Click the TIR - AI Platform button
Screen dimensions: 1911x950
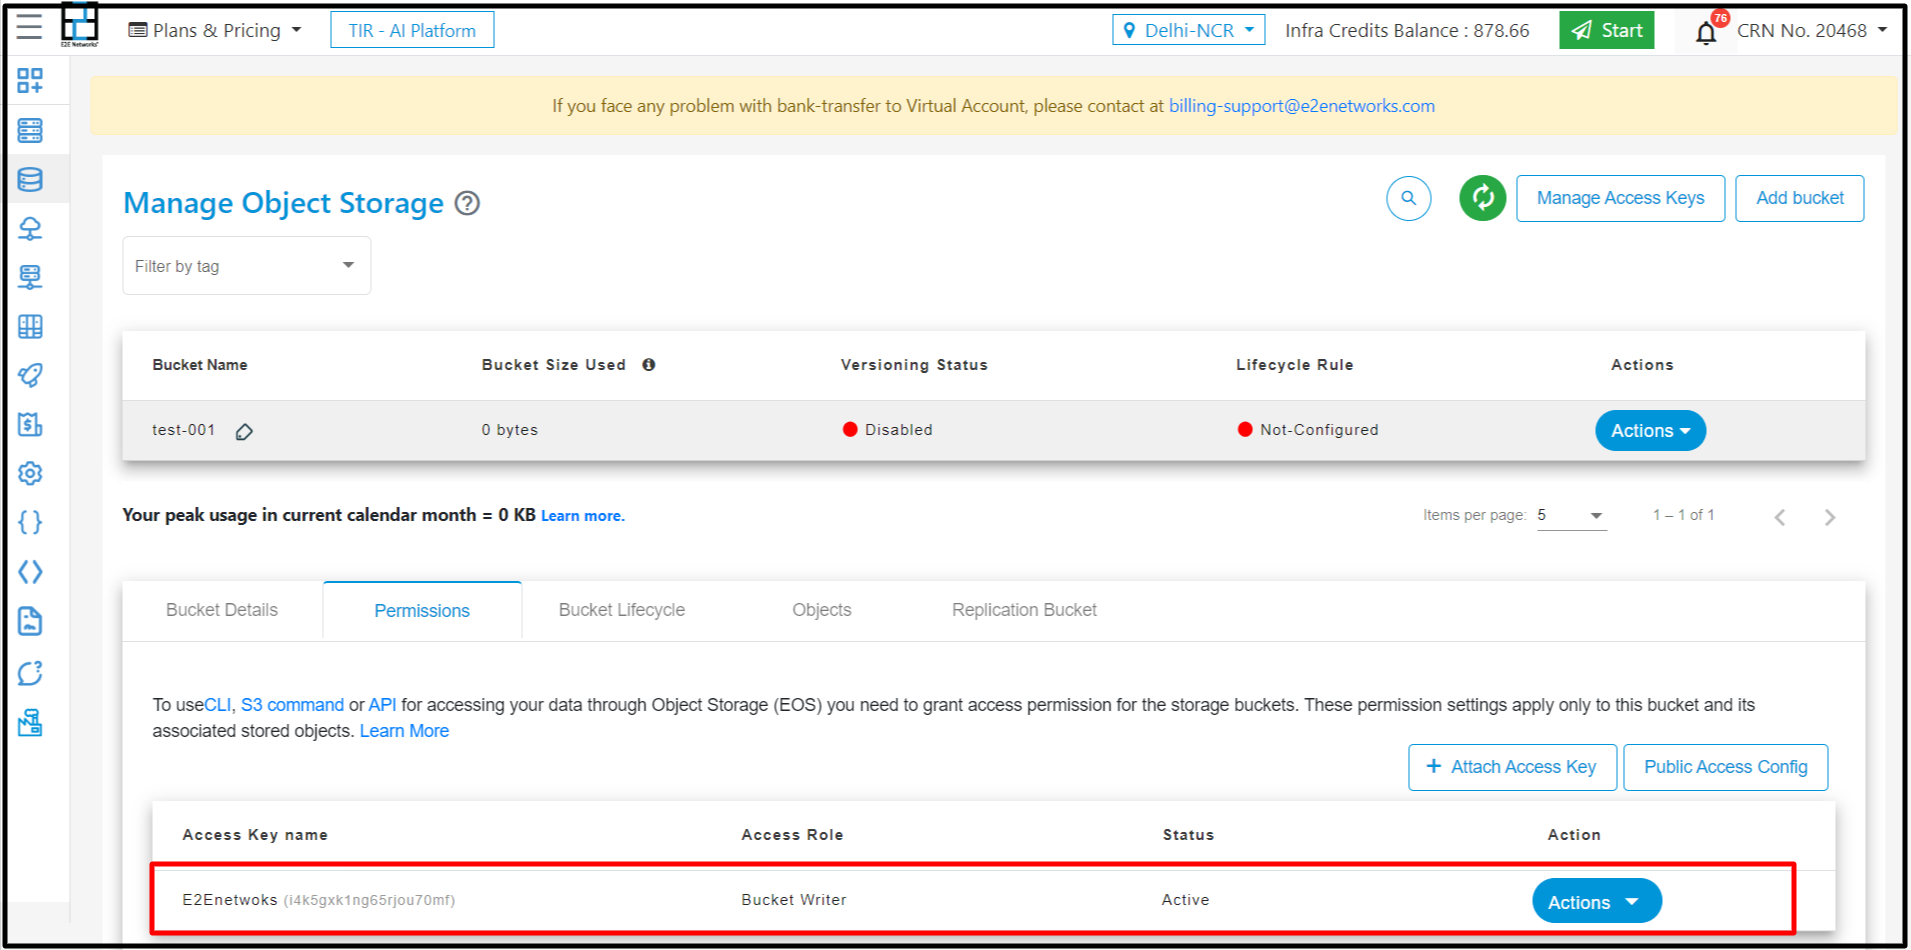(x=412, y=30)
